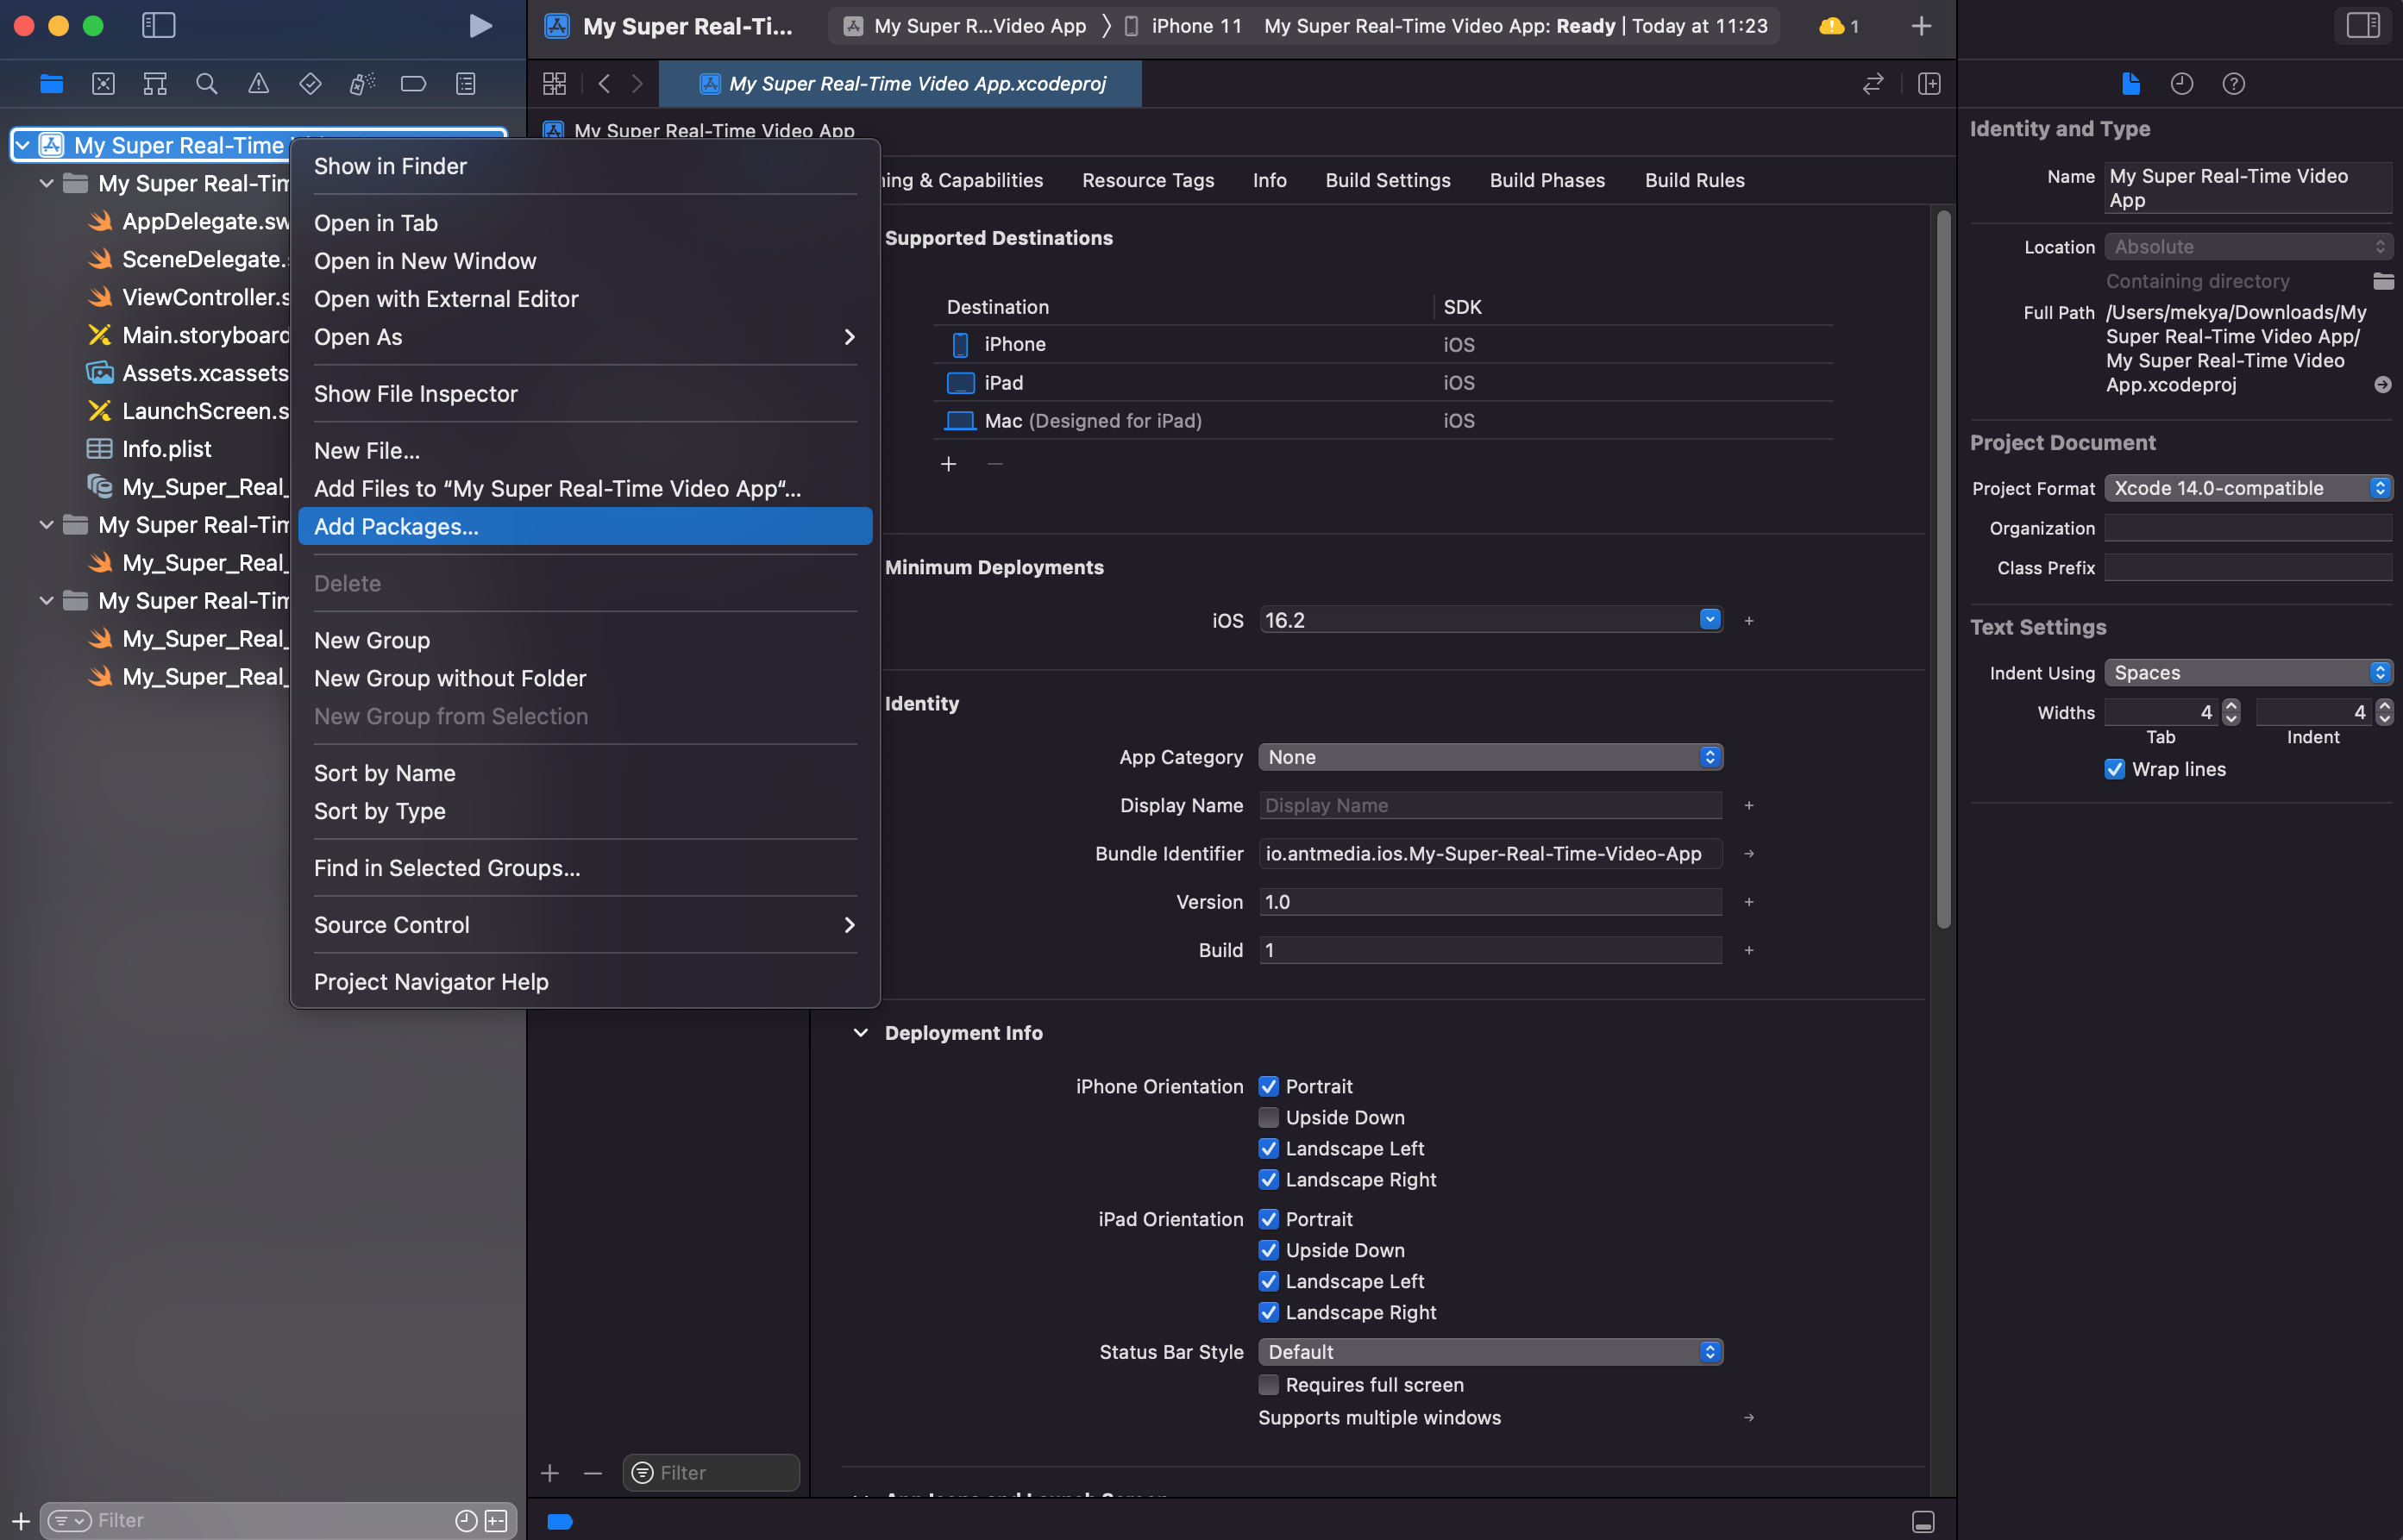Click the targets Filter field
The width and height of the screenshot is (2403, 1540).
pyautogui.click(x=711, y=1473)
